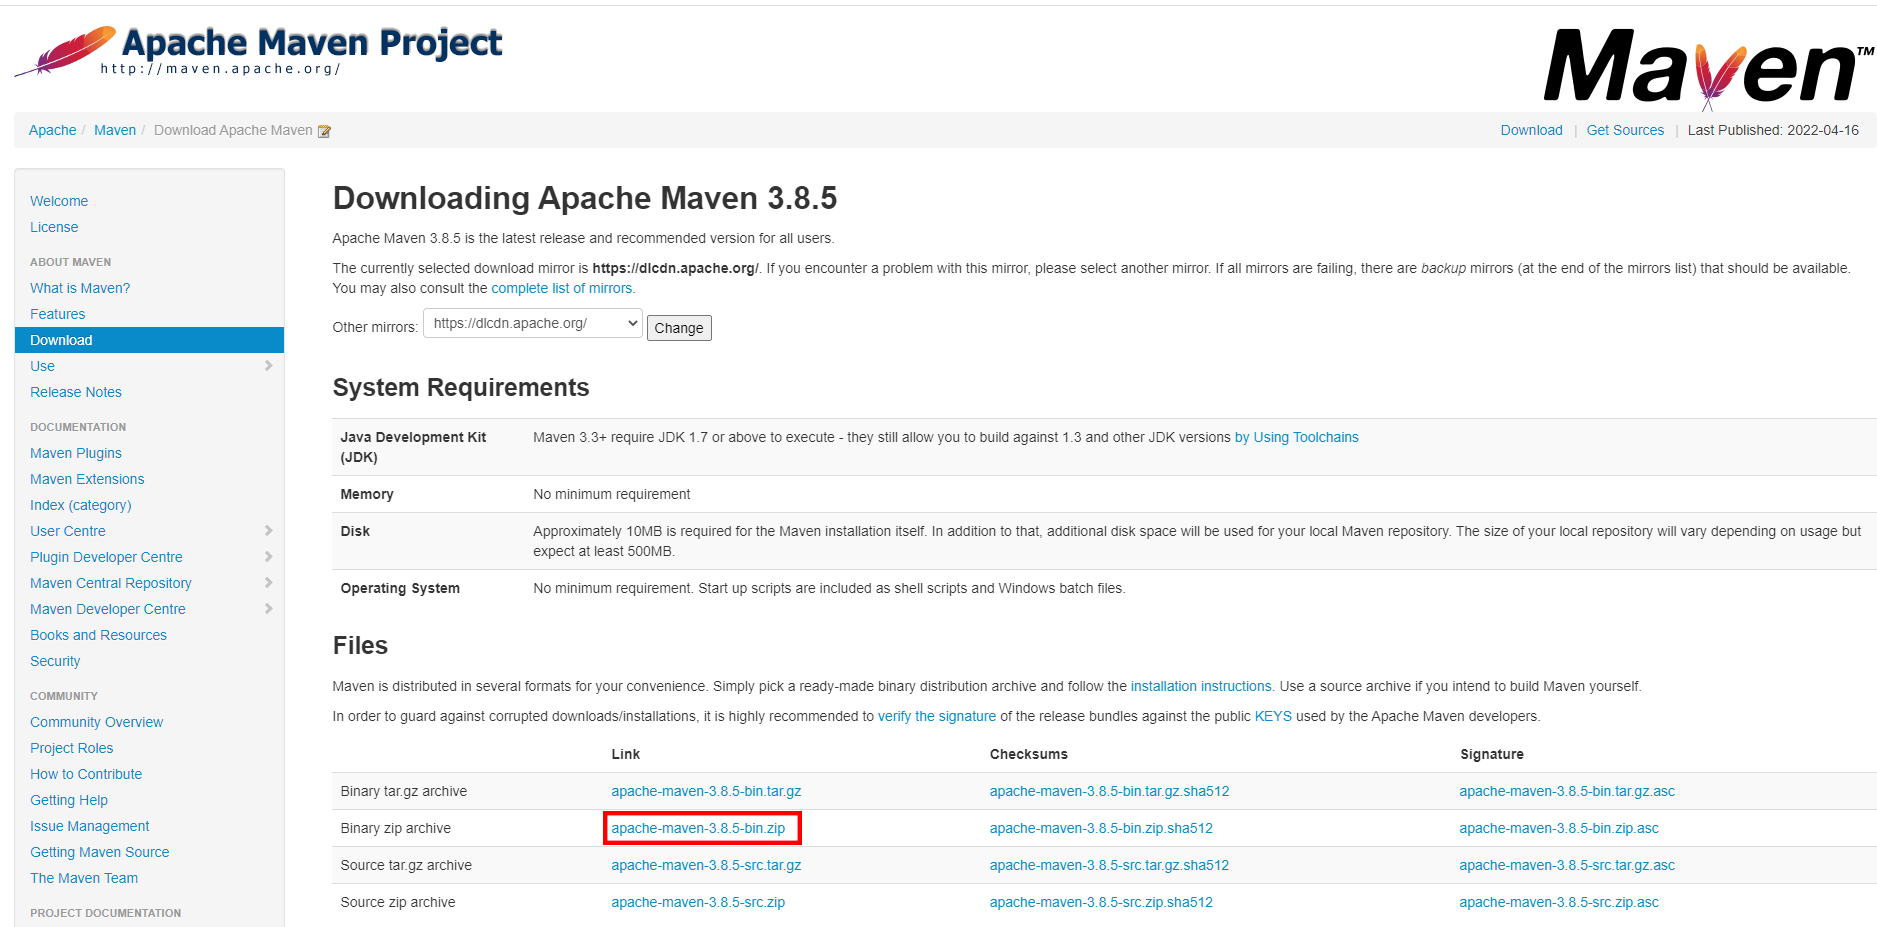Screen dimensions: 1877x927
Task: Open Maven Extensions page
Action: coord(87,479)
